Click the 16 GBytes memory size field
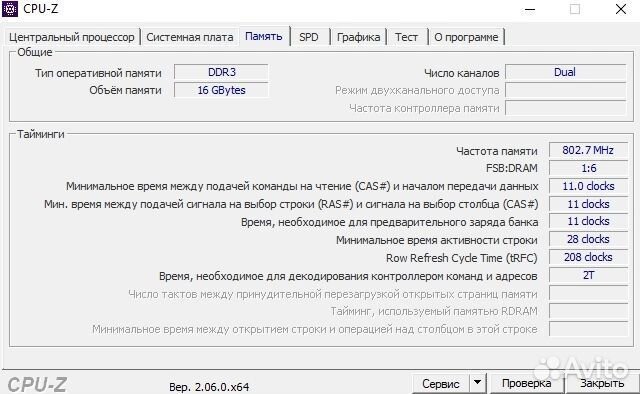The image size is (640, 394). pyautogui.click(x=221, y=90)
